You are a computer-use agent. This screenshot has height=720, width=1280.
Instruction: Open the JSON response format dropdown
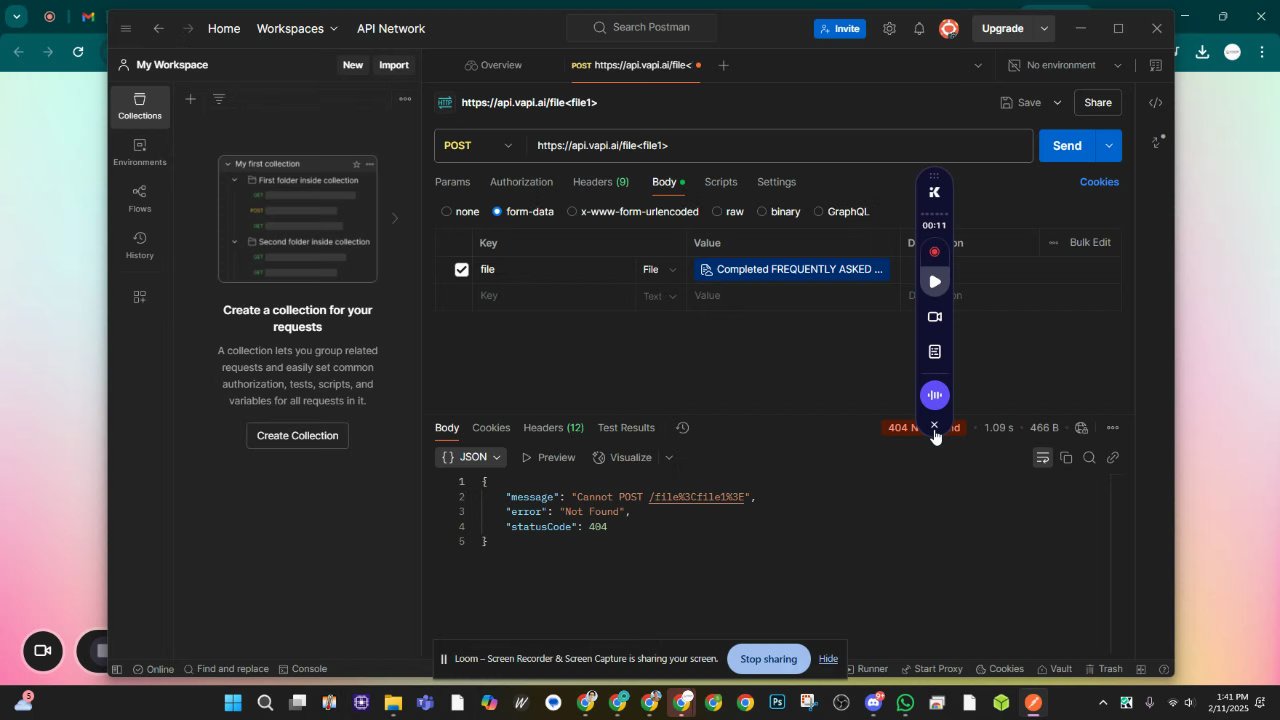pos(471,458)
